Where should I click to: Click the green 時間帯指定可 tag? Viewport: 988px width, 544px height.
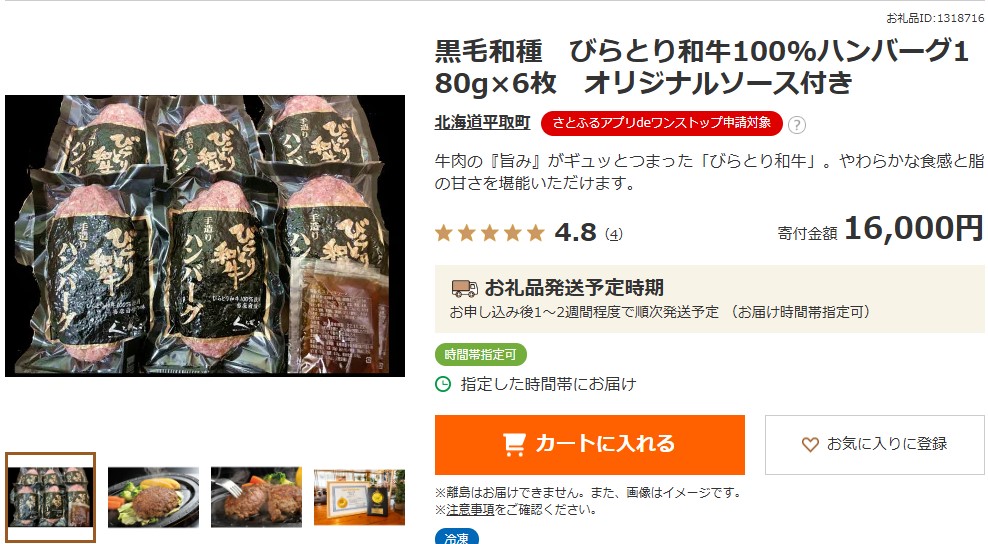pyautogui.click(x=481, y=355)
